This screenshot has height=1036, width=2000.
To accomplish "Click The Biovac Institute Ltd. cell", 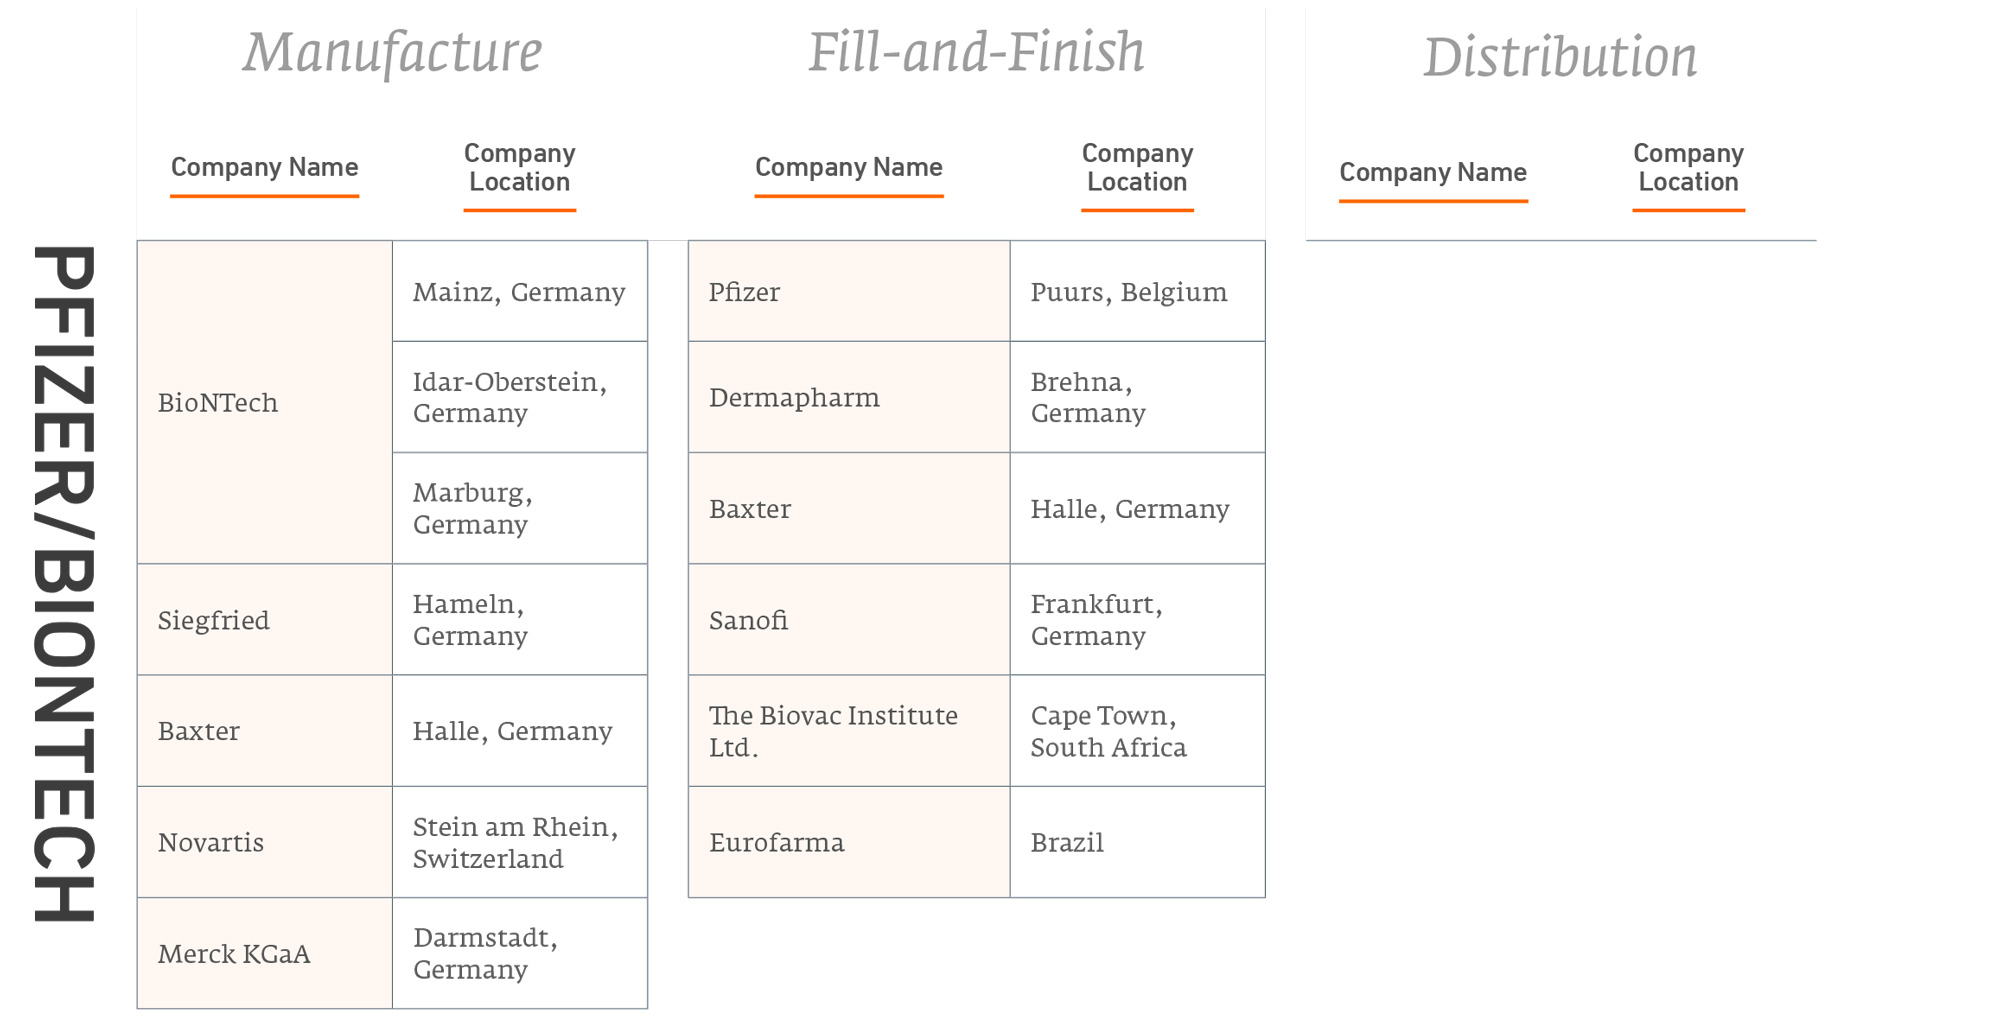I will 848,731.
